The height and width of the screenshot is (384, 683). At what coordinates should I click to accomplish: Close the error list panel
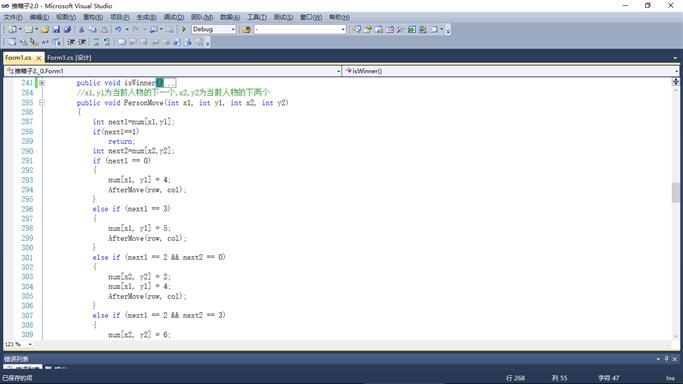click(x=675, y=359)
